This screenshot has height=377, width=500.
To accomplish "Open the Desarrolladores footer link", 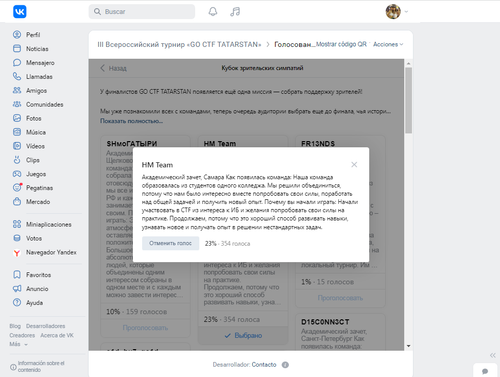I will pyautogui.click(x=46, y=326).
